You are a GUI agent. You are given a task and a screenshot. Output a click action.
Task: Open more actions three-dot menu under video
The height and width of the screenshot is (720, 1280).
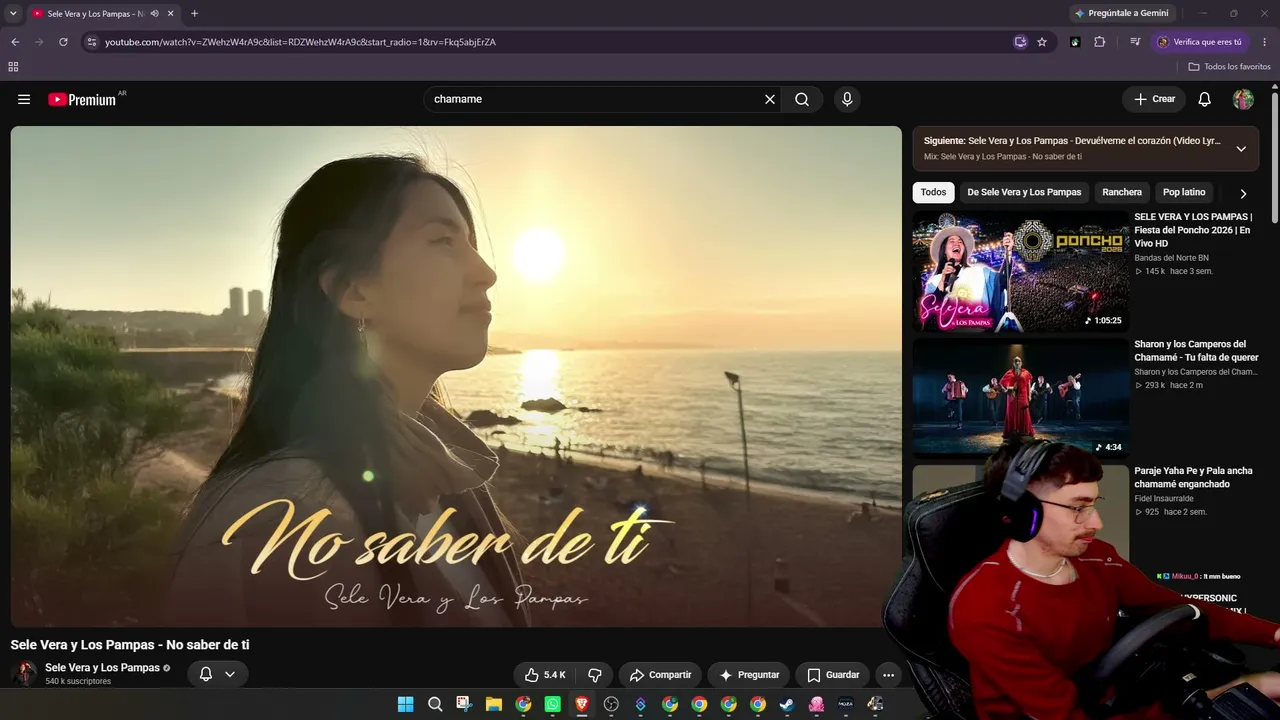click(x=888, y=675)
